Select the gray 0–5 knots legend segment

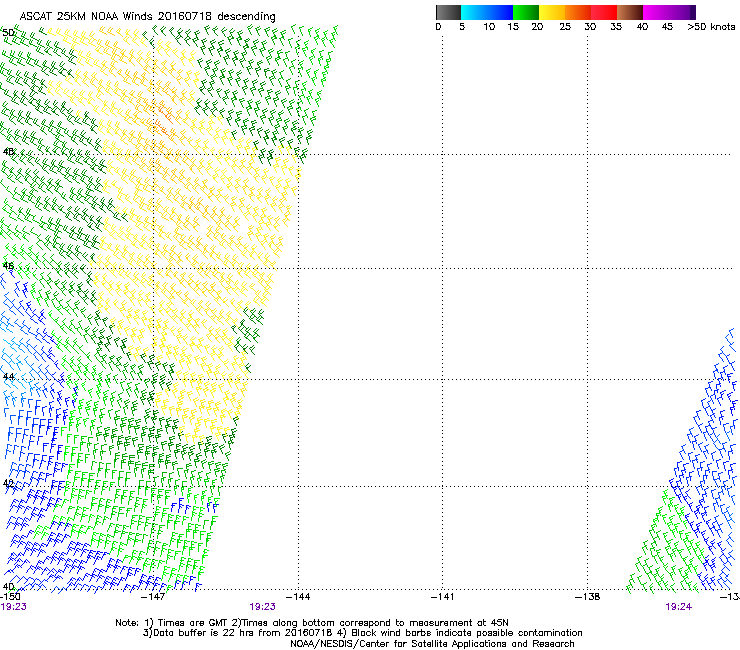448,12
